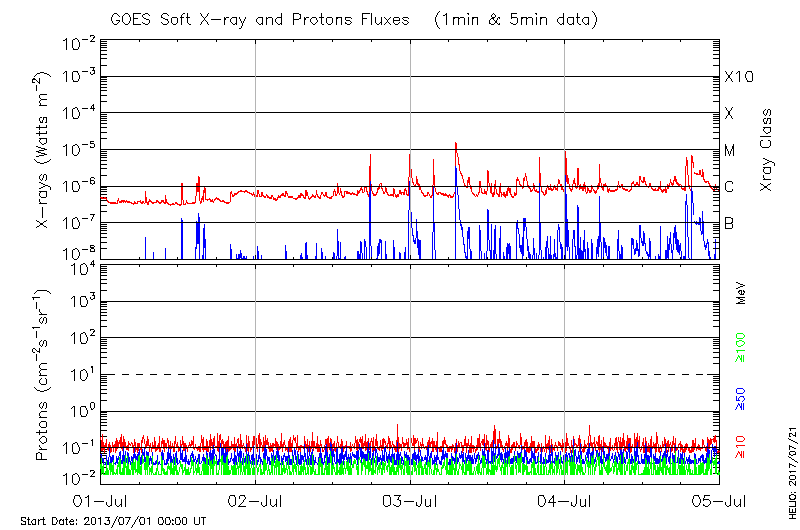Click the red ≥10 MeV legend label
Viewport: 800px width, 530px height.
[x=742, y=447]
